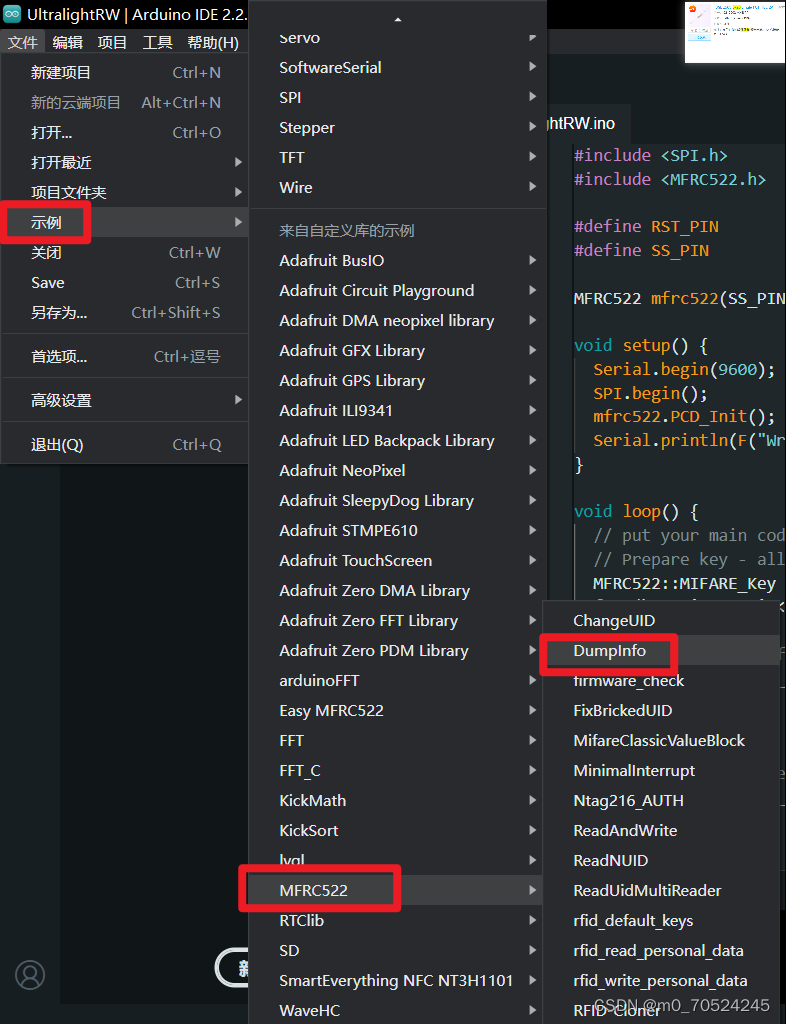Open the 工具 menu
Viewport: 786px width, 1024px height.
pyautogui.click(x=157, y=42)
